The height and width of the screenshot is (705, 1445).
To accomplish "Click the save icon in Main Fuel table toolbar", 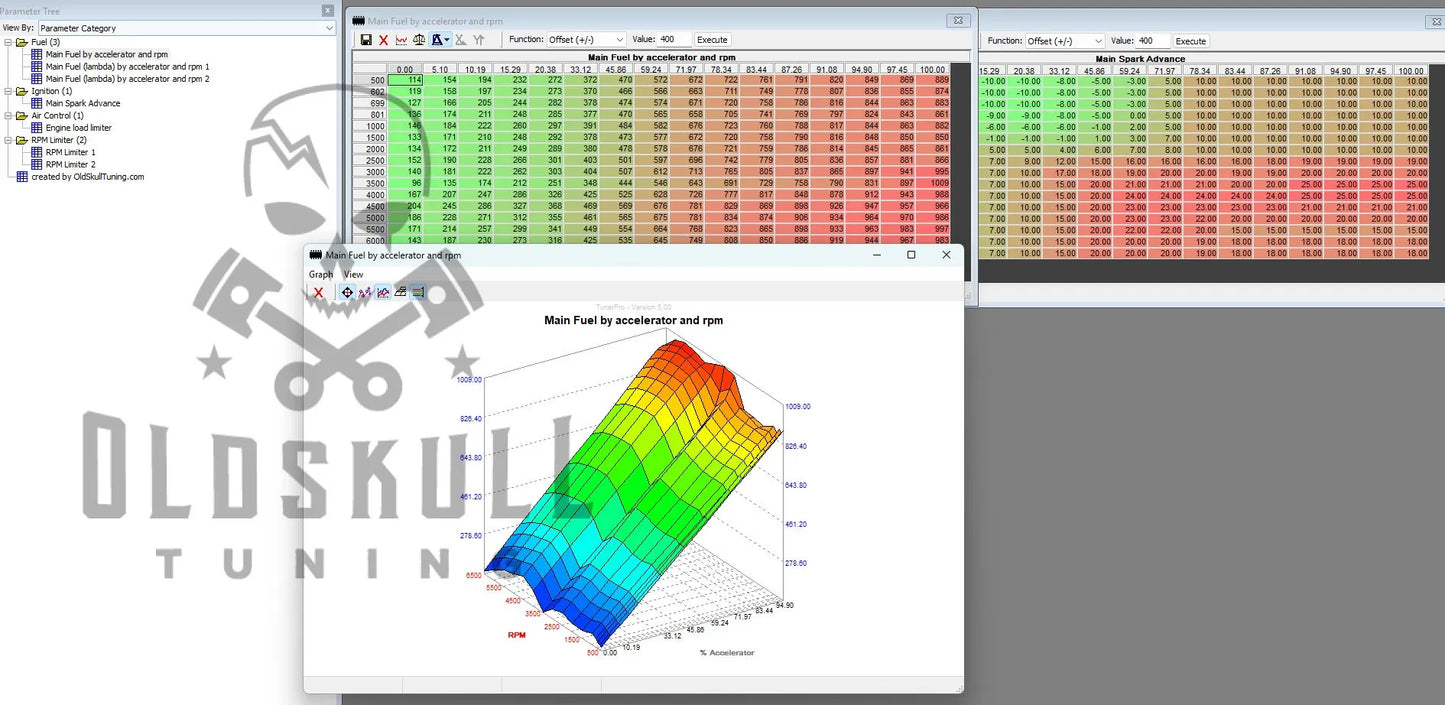I will 366,40.
